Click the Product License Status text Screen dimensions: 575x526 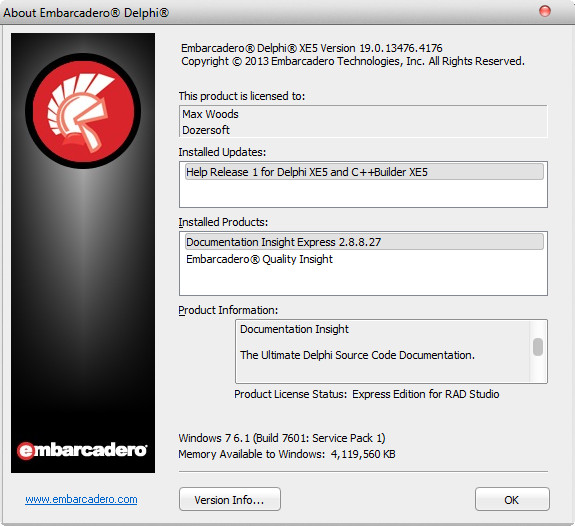[367, 394]
